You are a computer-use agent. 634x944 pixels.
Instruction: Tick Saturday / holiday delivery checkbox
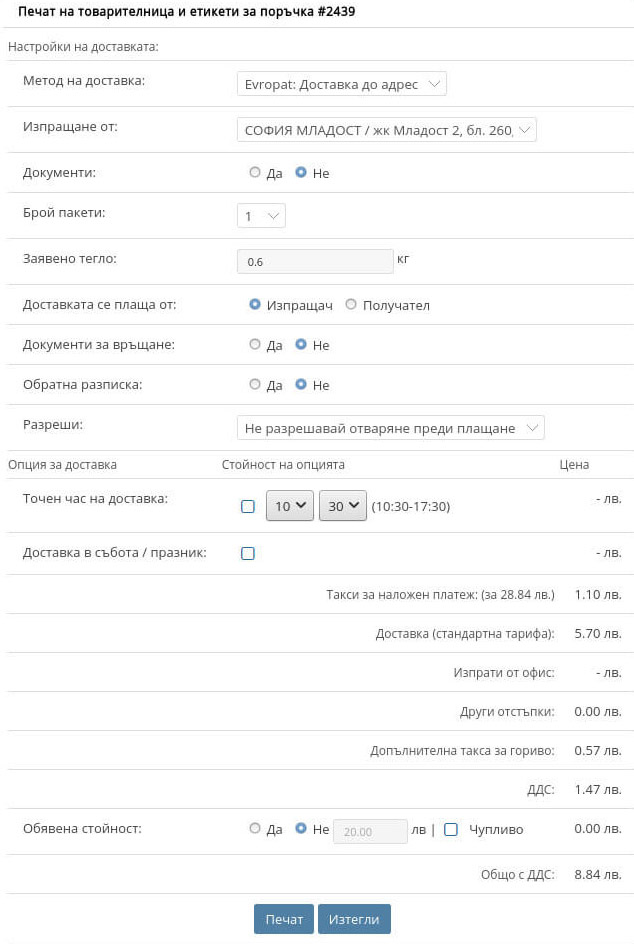click(x=248, y=553)
